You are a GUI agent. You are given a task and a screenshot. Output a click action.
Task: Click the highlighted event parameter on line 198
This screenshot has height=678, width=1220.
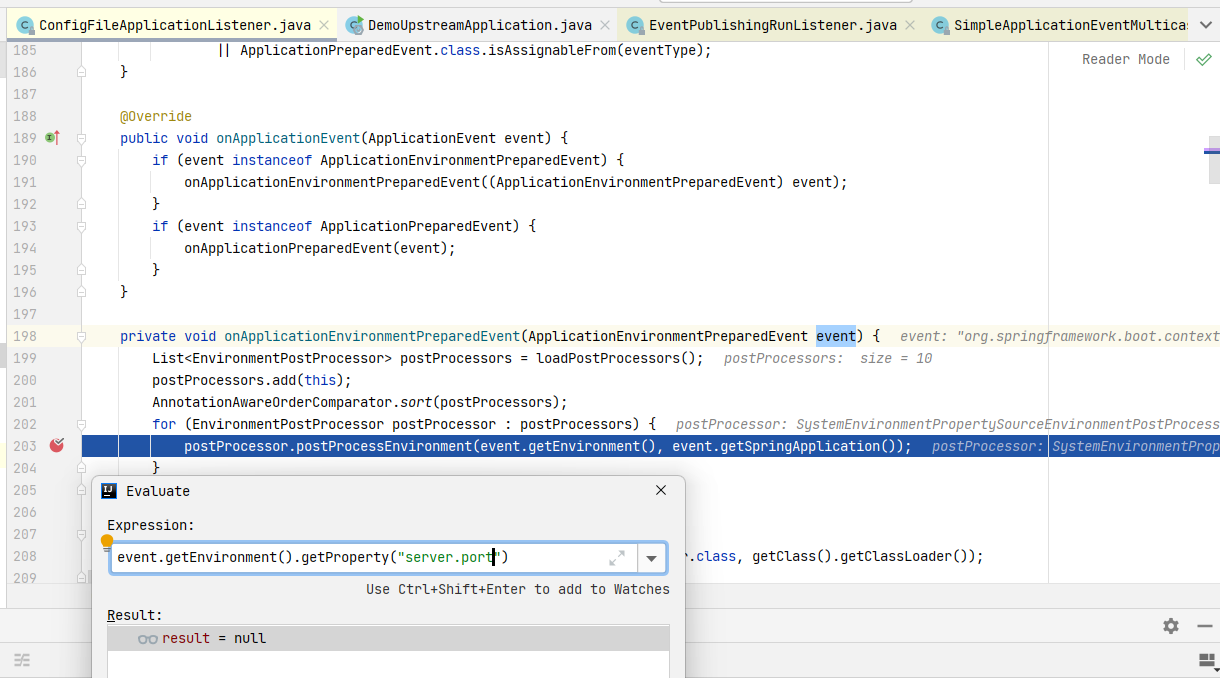click(836, 336)
